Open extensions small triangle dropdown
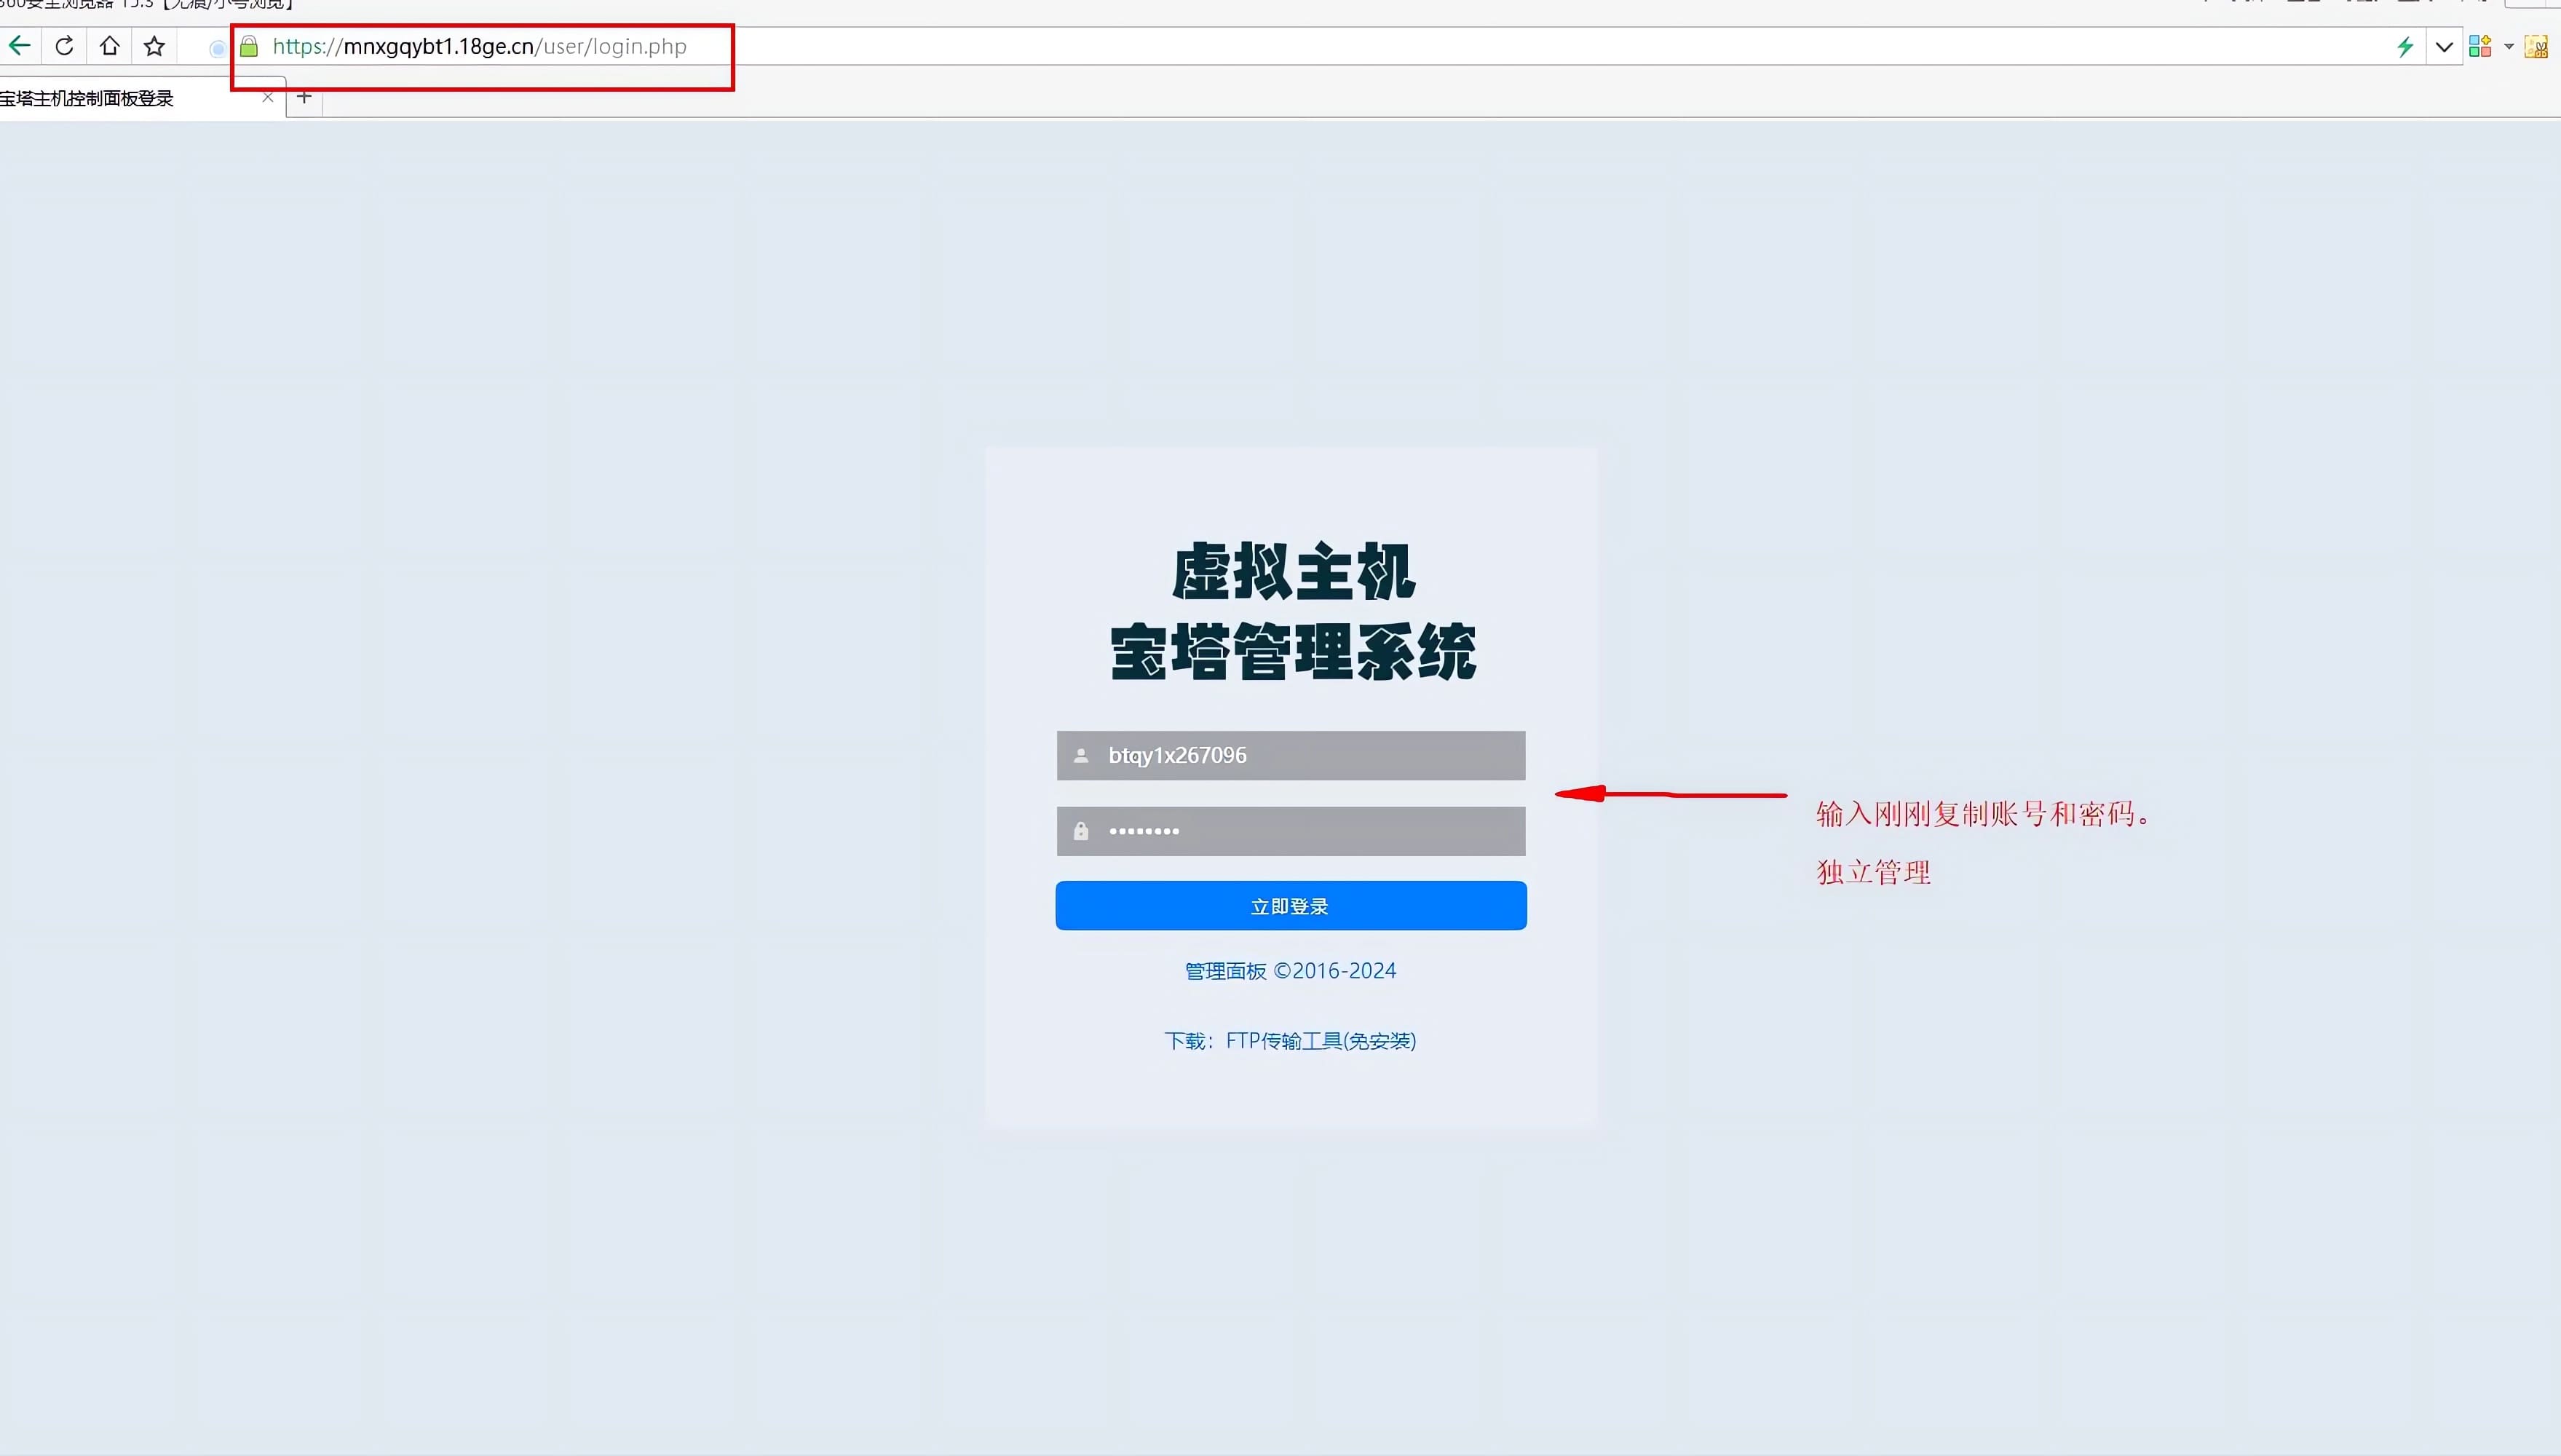Screen dimensions: 2561x1456 pyautogui.click(x=2509, y=46)
